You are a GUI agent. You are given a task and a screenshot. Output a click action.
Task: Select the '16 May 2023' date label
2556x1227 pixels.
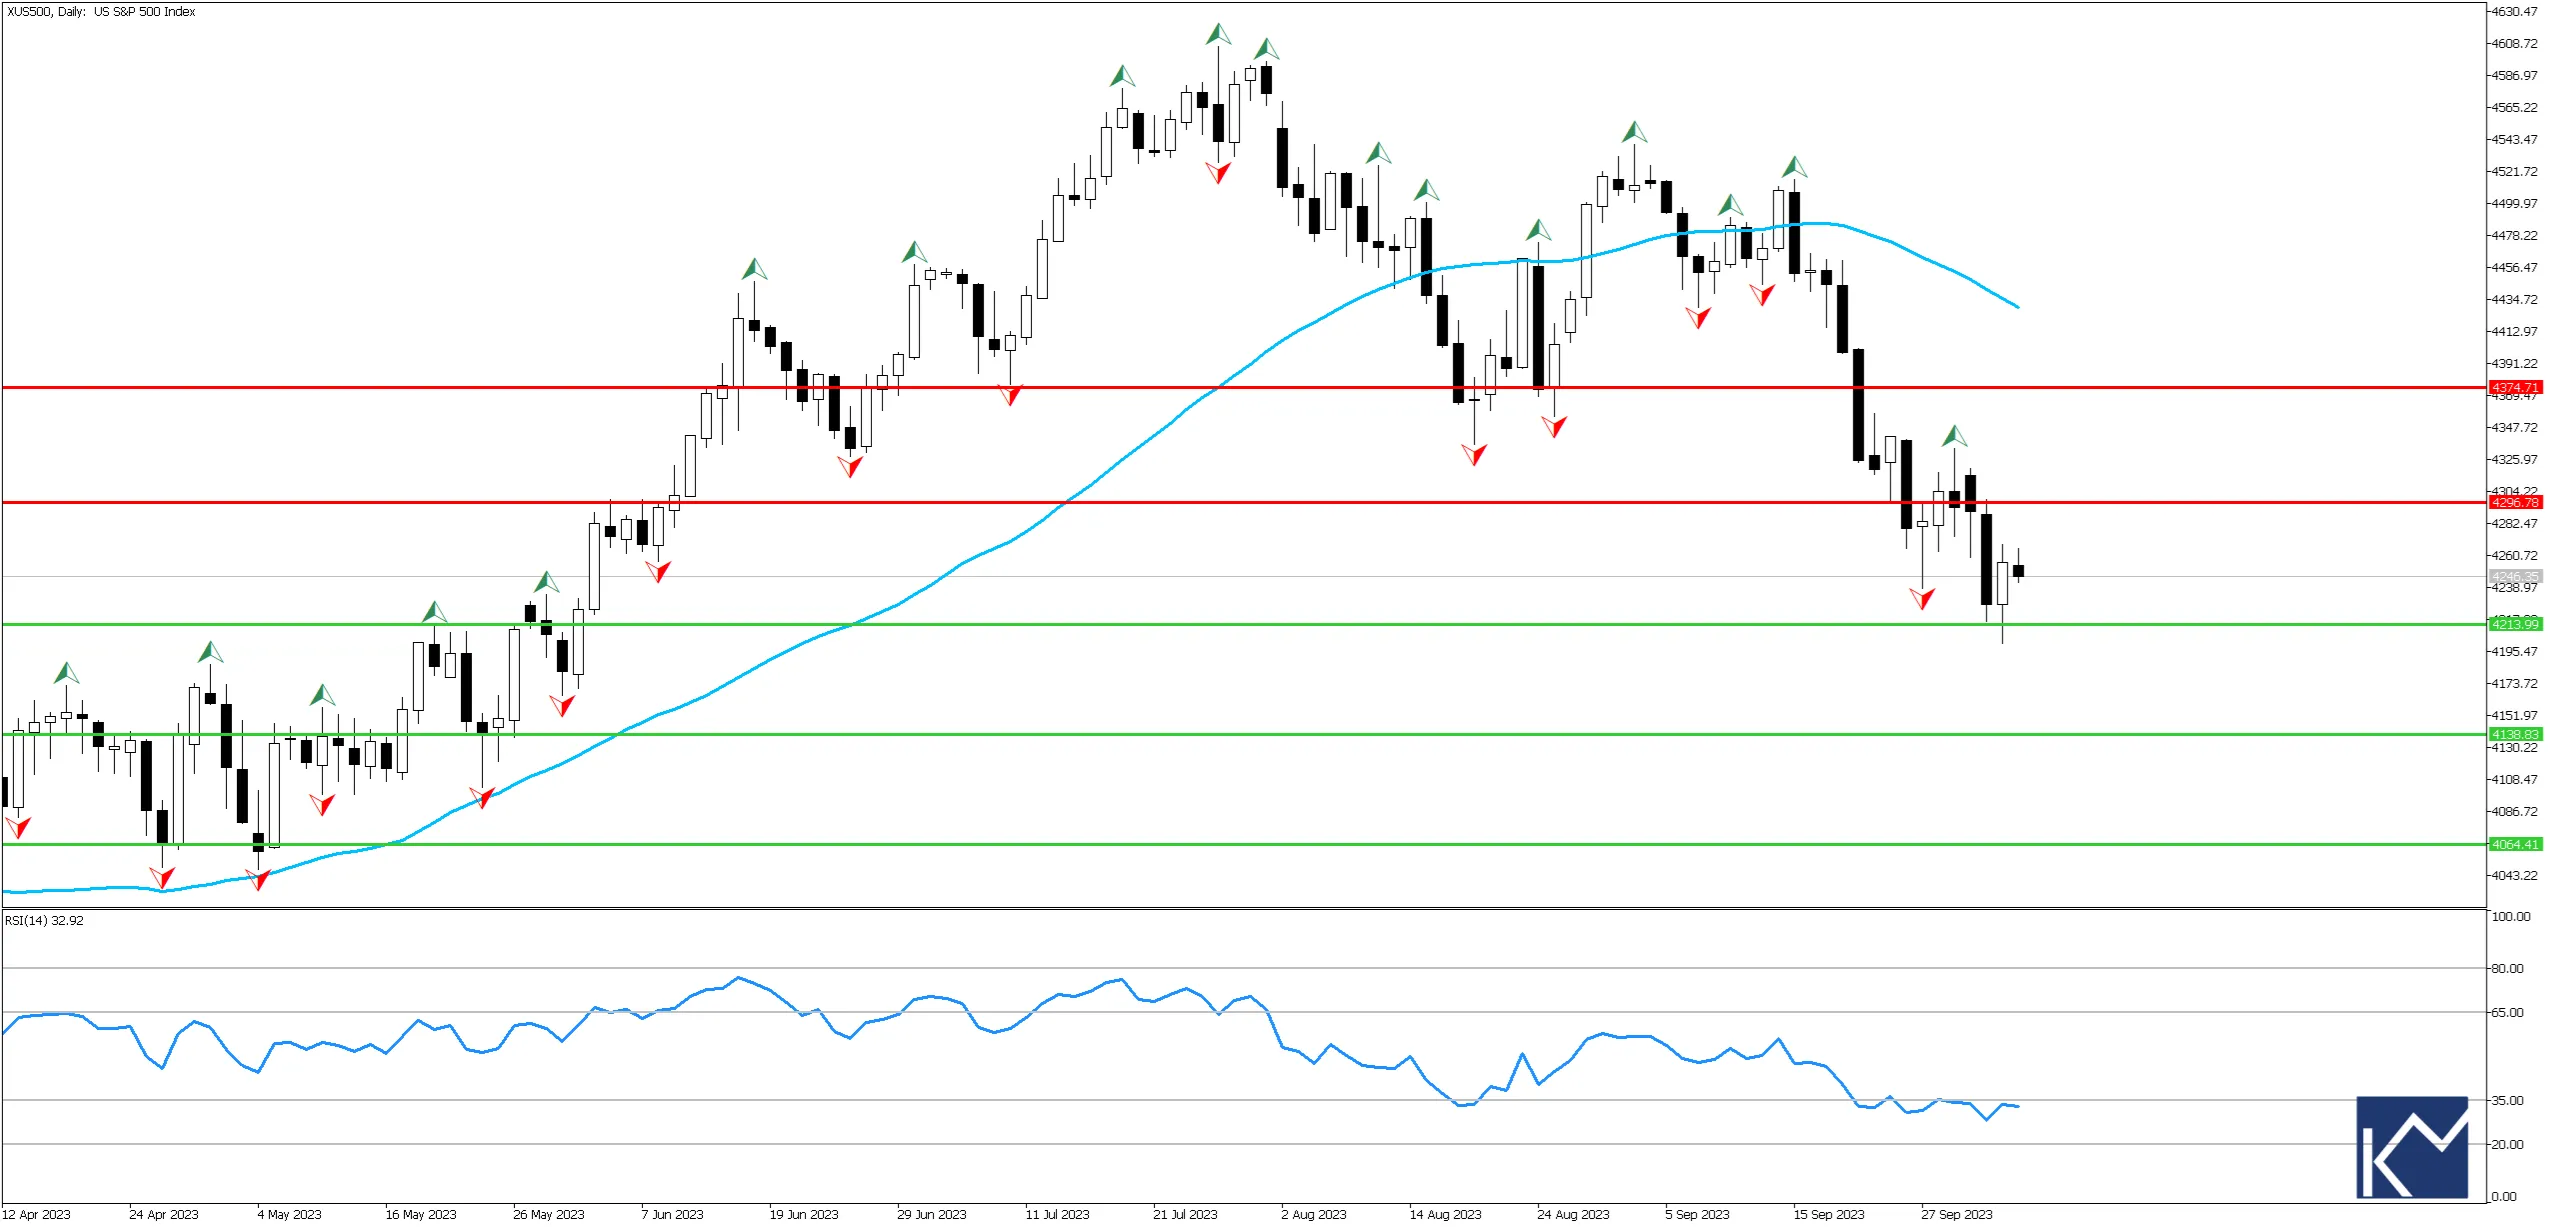[421, 1215]
